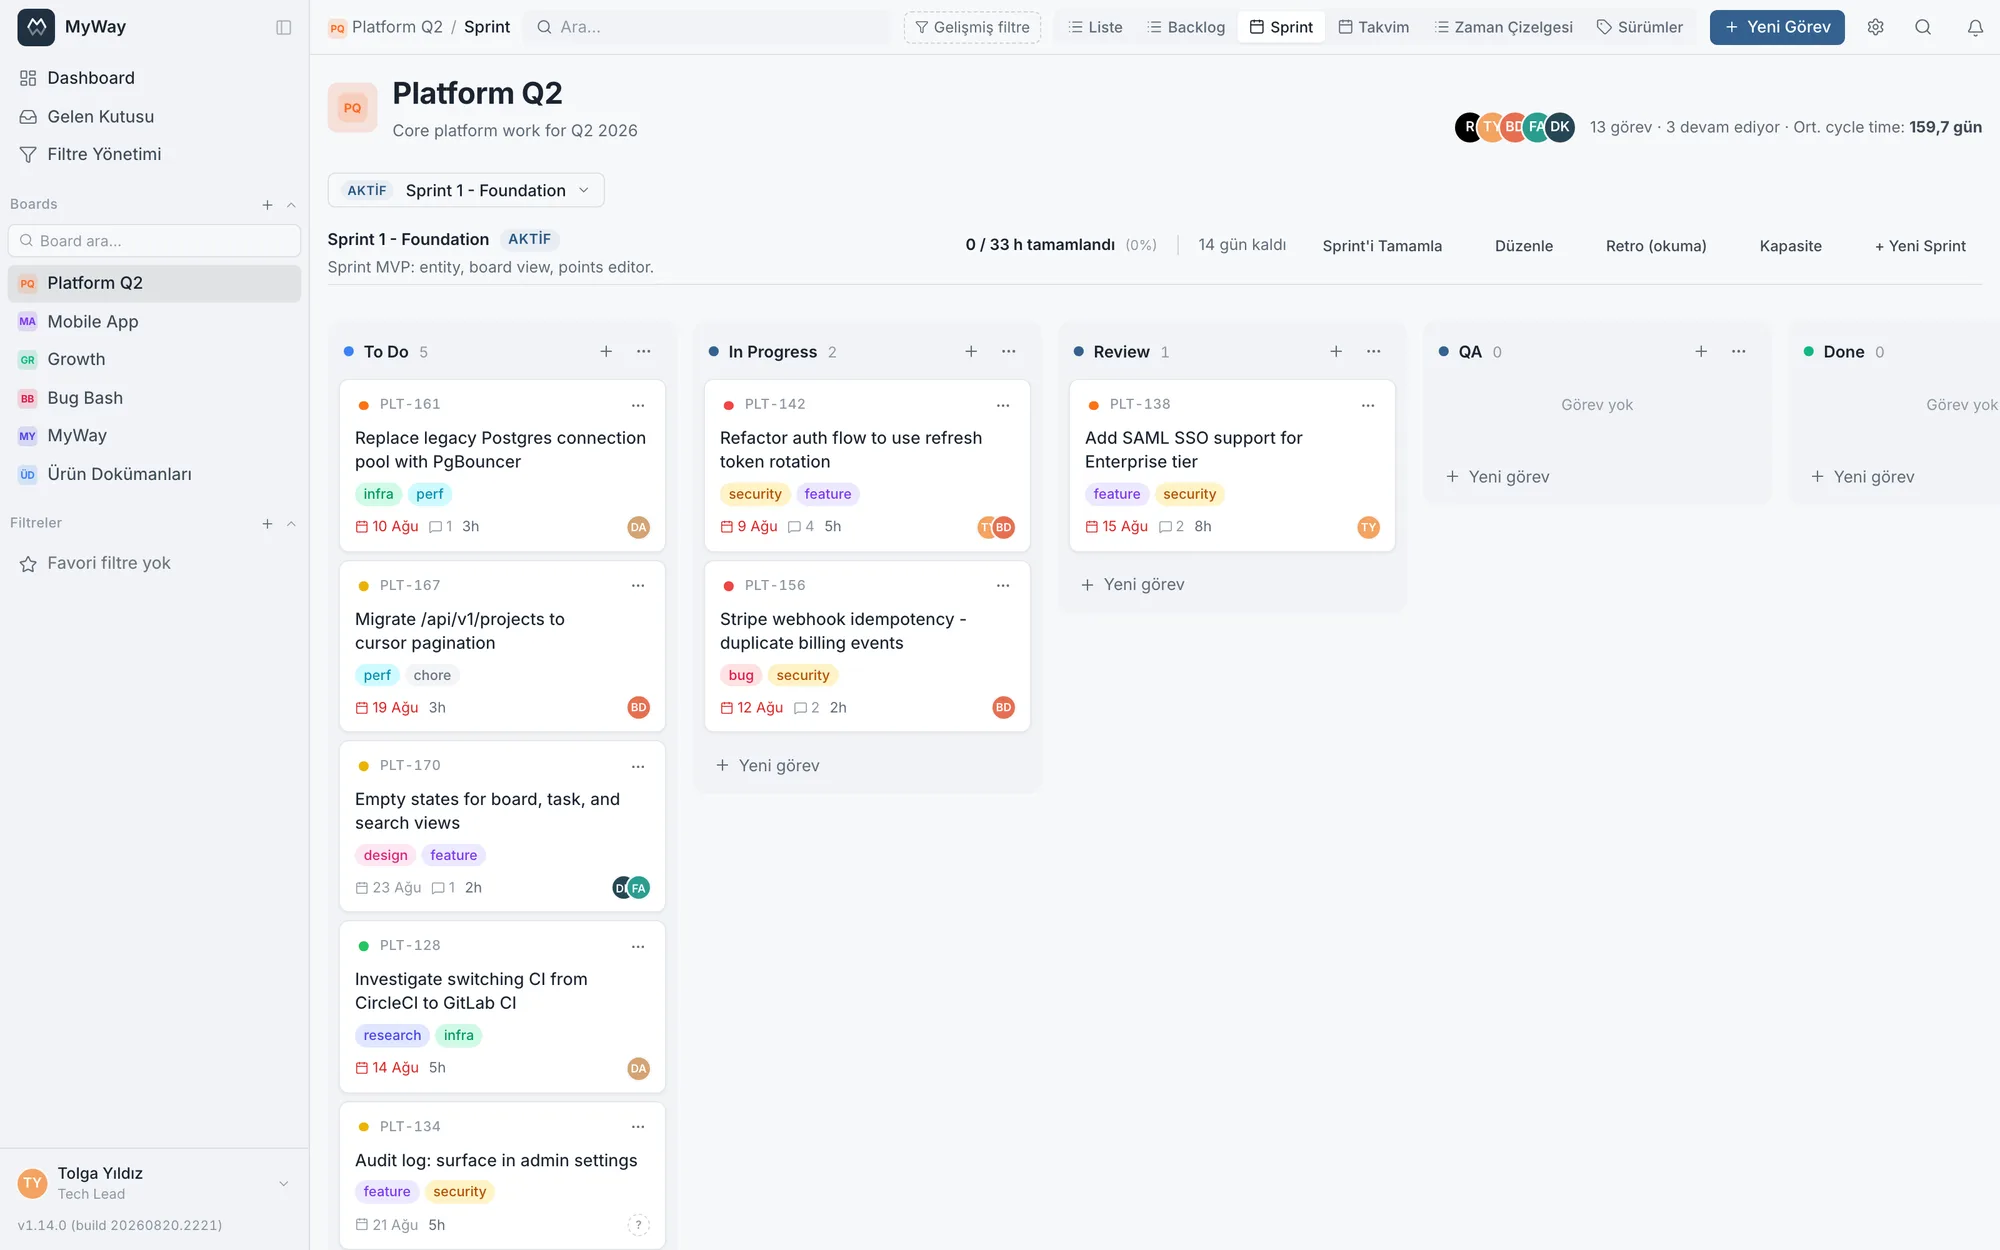Open Dashboard in the sidebar

[x=154, y=78]
